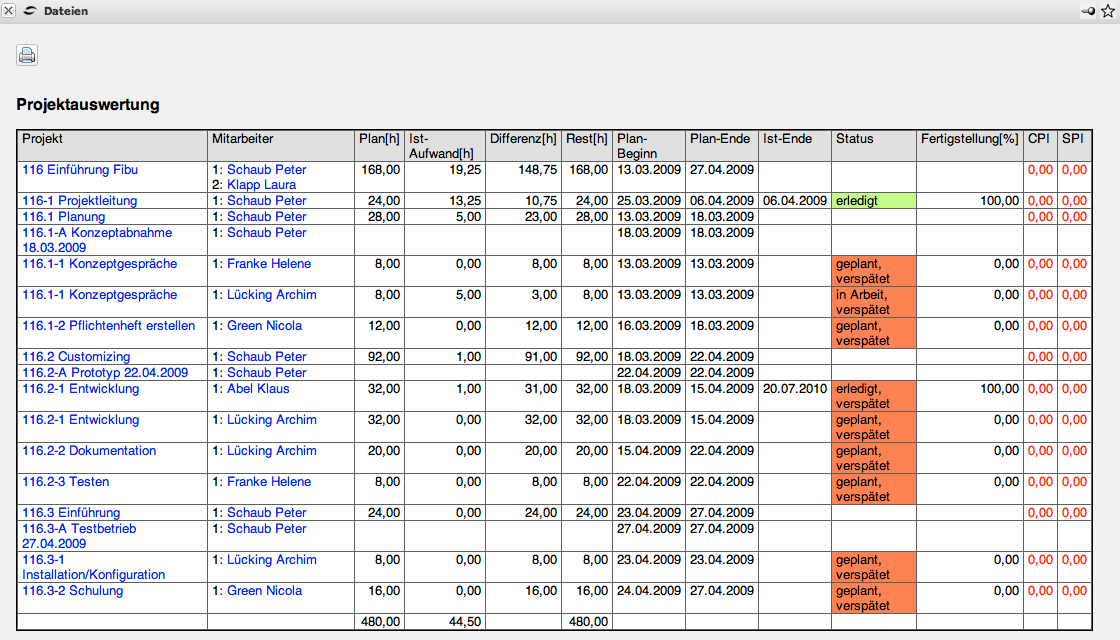Screen dimensions: 1120x640
Task: Click the pin icon beside the star
Action: click(x=1088, y=11)
